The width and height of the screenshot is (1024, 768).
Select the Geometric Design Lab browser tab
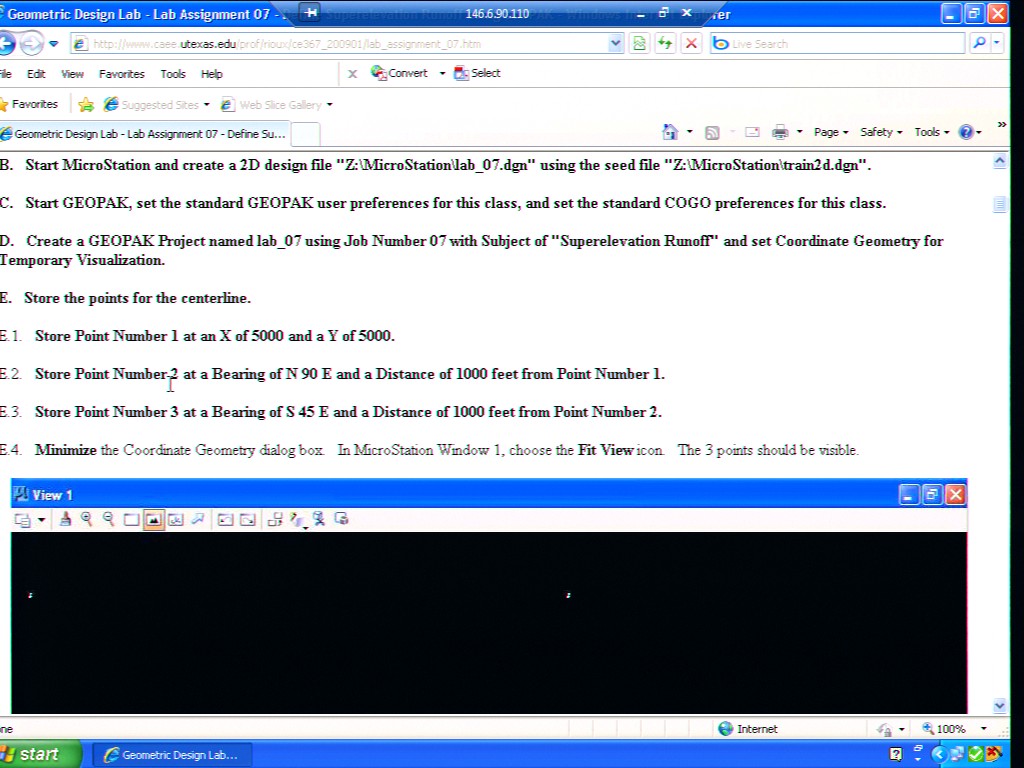coord(144,134)
